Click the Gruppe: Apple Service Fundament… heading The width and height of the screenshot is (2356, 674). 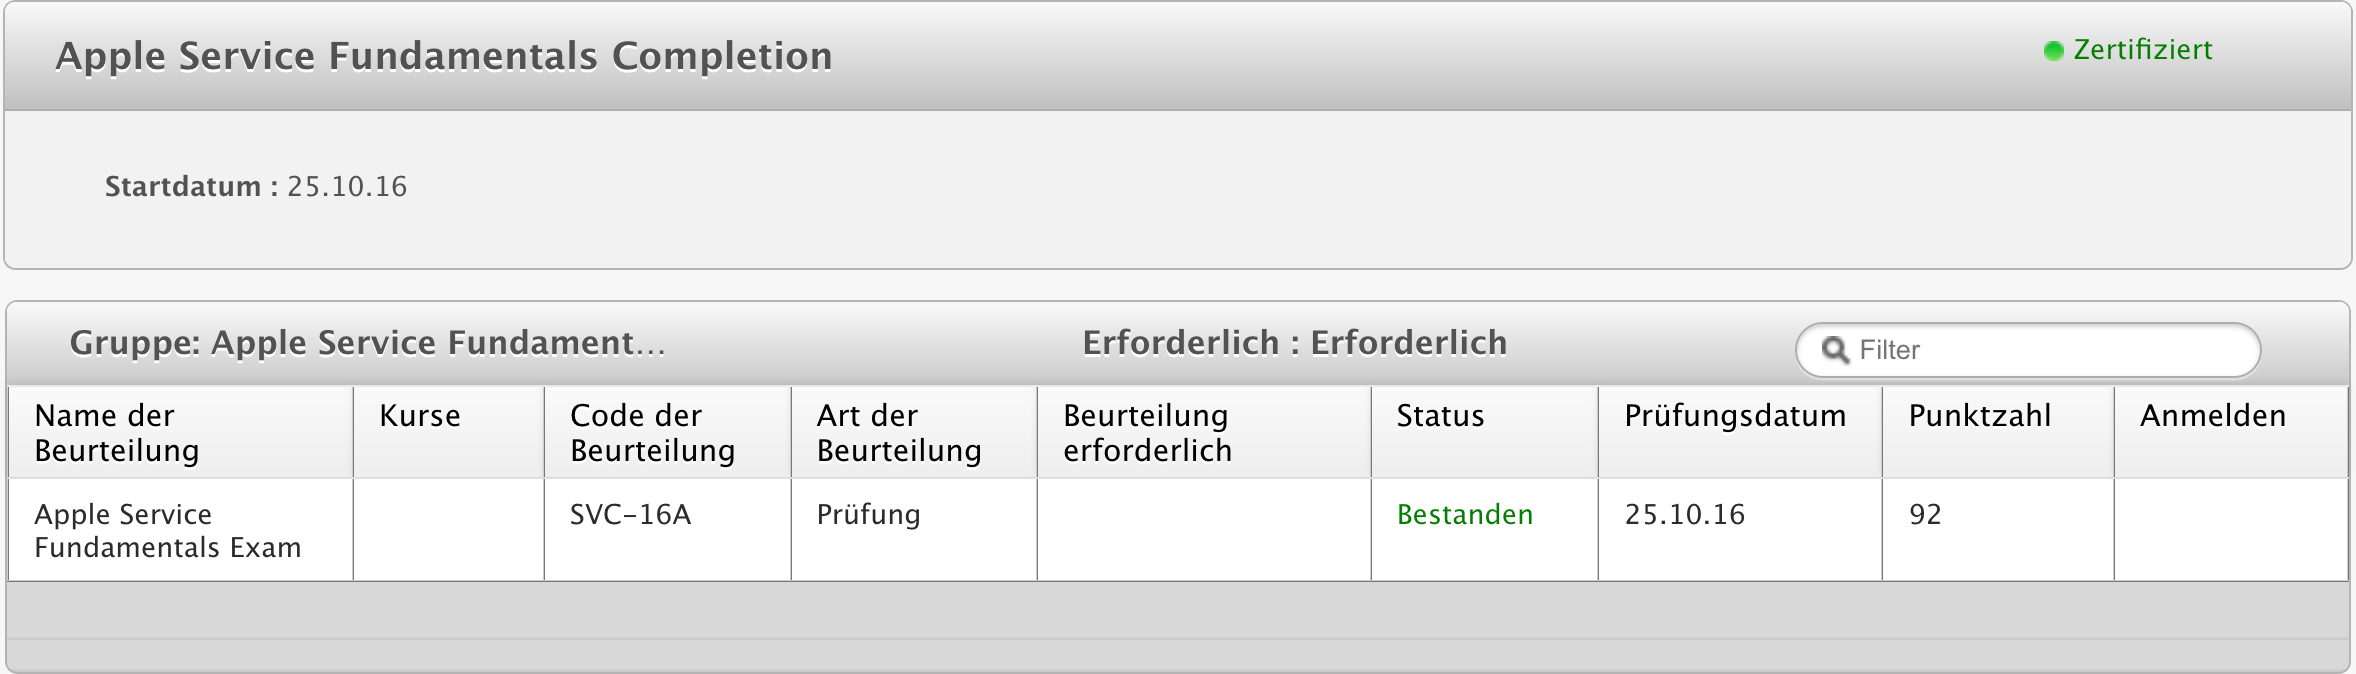point(367,343)
